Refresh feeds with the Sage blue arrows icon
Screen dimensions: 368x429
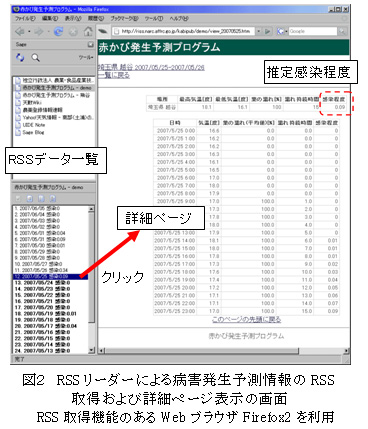20,58
